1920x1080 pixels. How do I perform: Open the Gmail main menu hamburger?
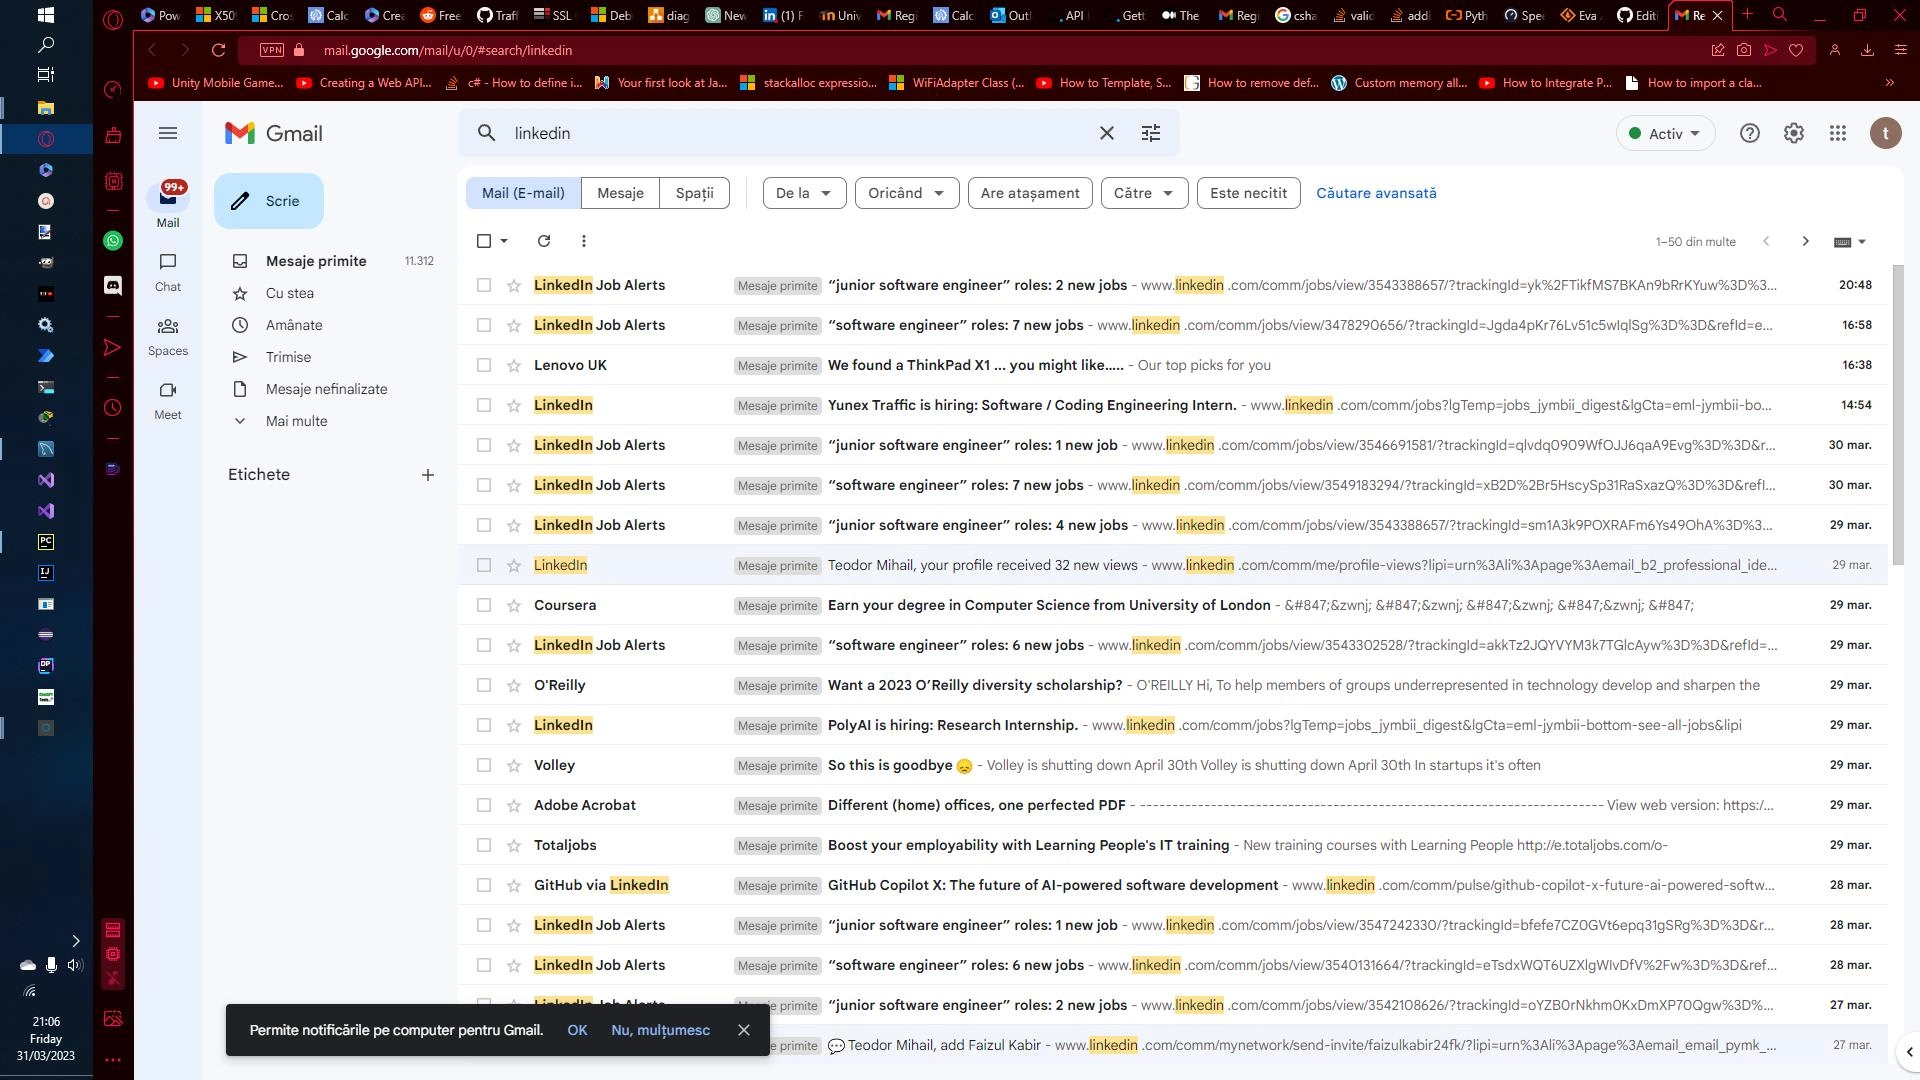pos(168,133)
